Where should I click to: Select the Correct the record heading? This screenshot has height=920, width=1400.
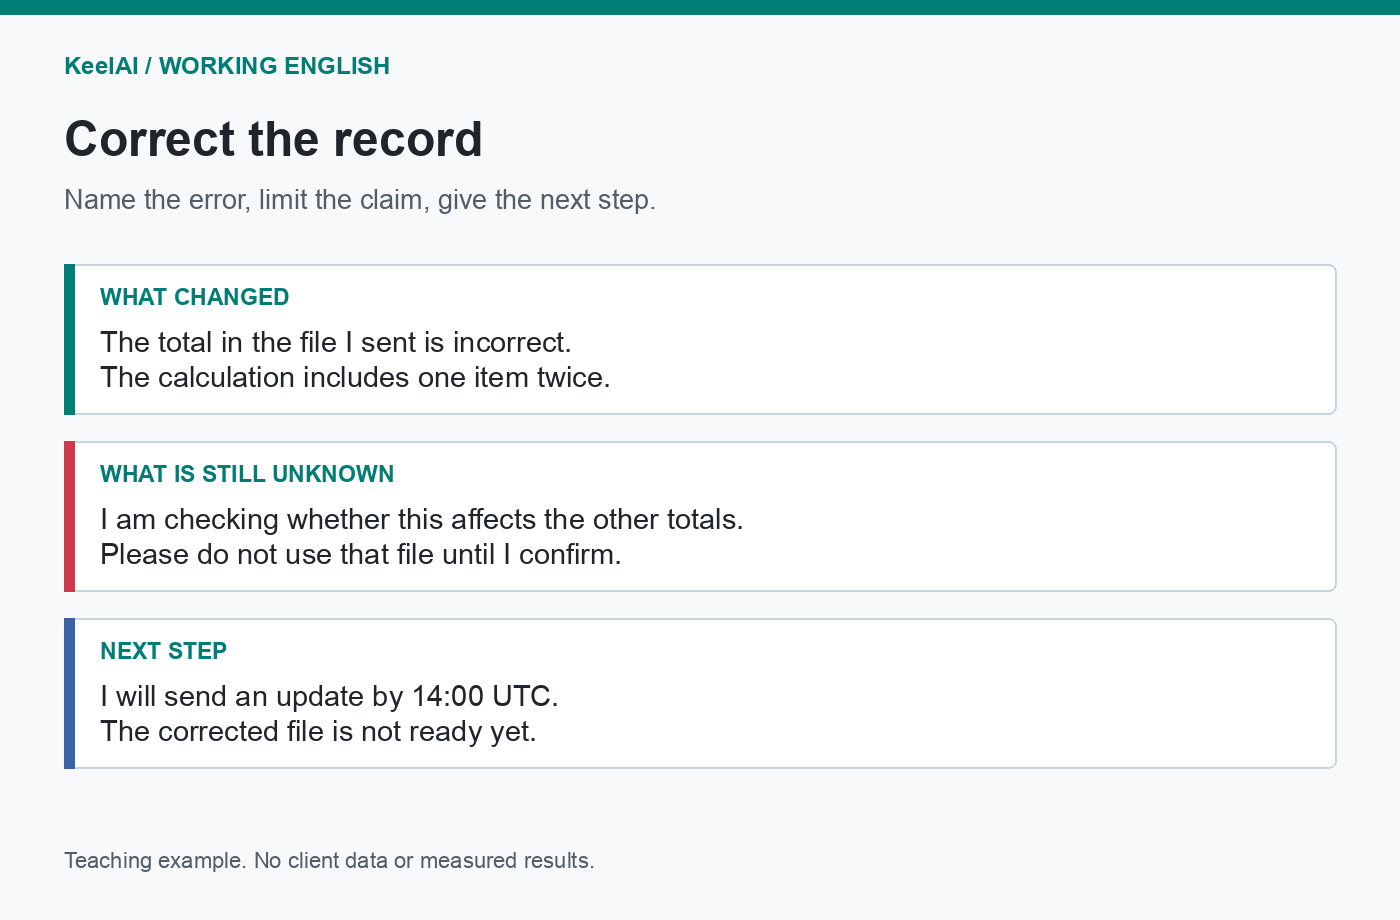point(273,139)
